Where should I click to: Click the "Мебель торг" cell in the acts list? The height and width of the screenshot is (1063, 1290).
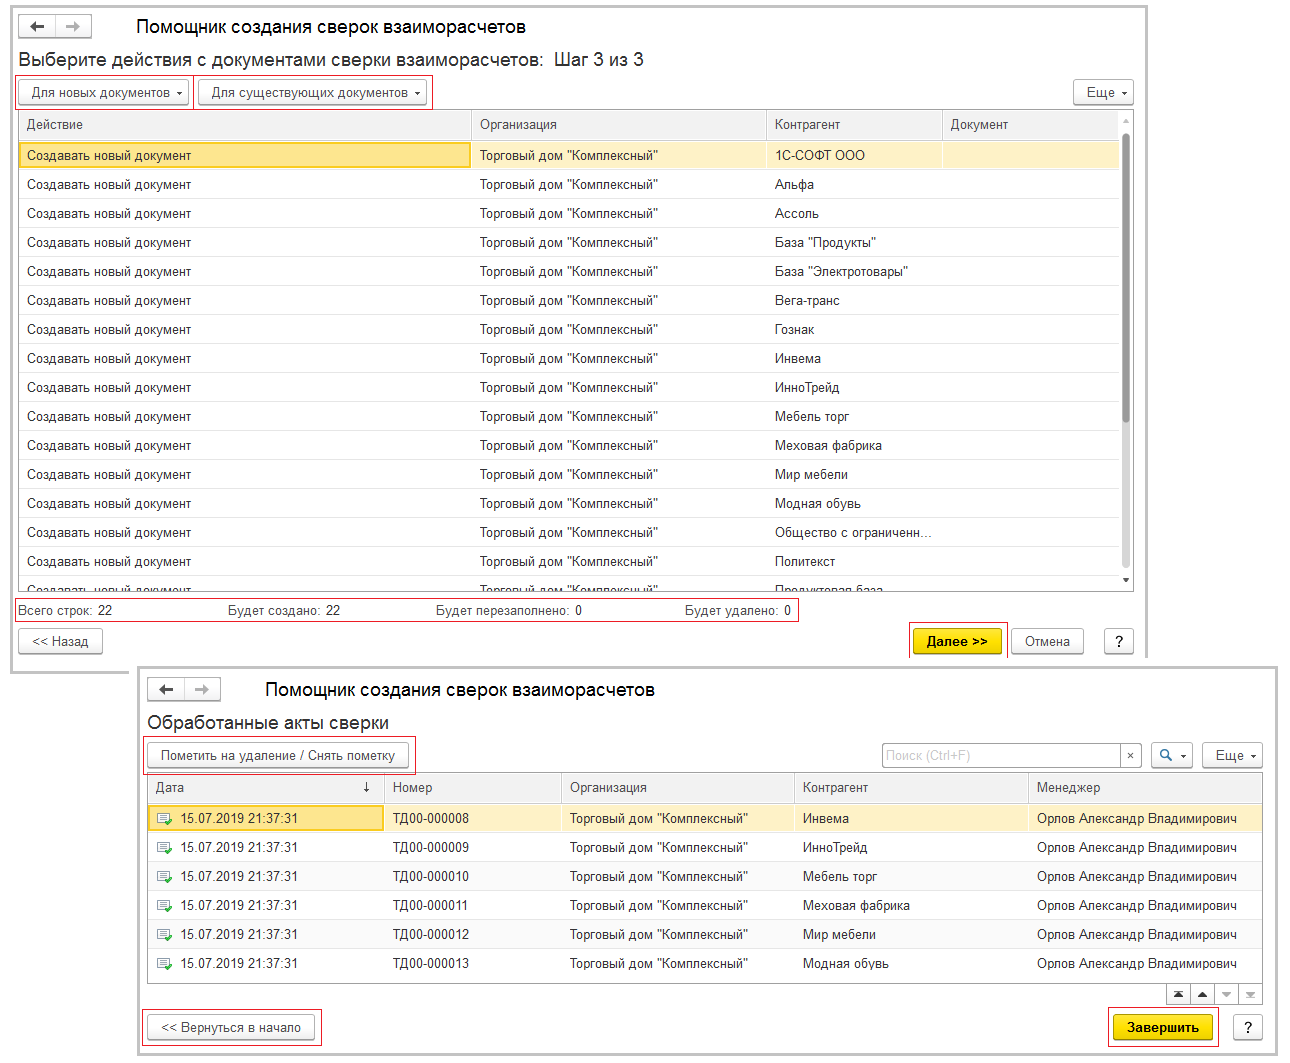click(x=911, y=877)
